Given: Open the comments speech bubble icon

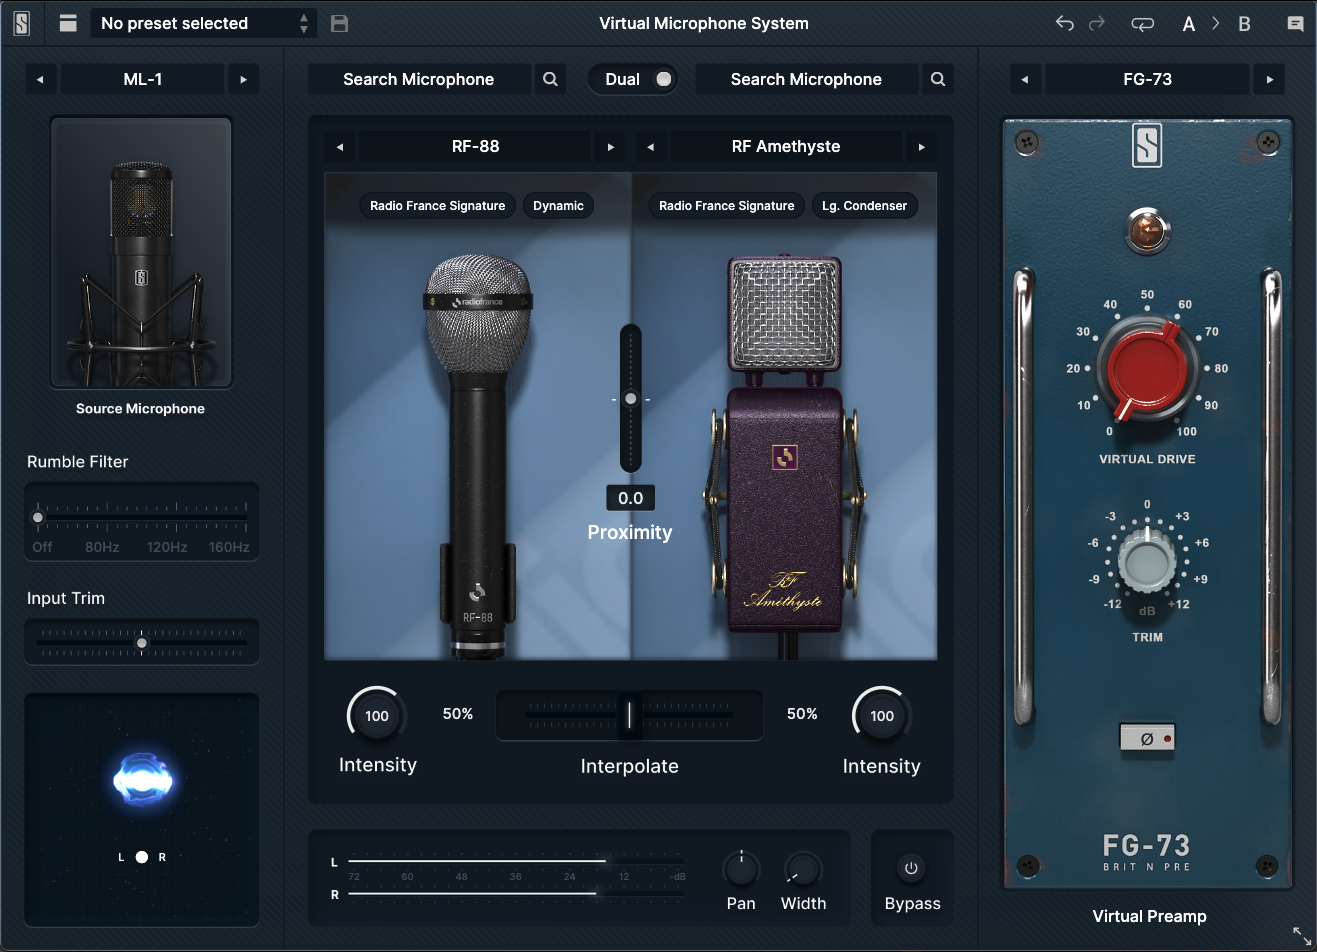Looking at the screenshot, I should 1295,24.
